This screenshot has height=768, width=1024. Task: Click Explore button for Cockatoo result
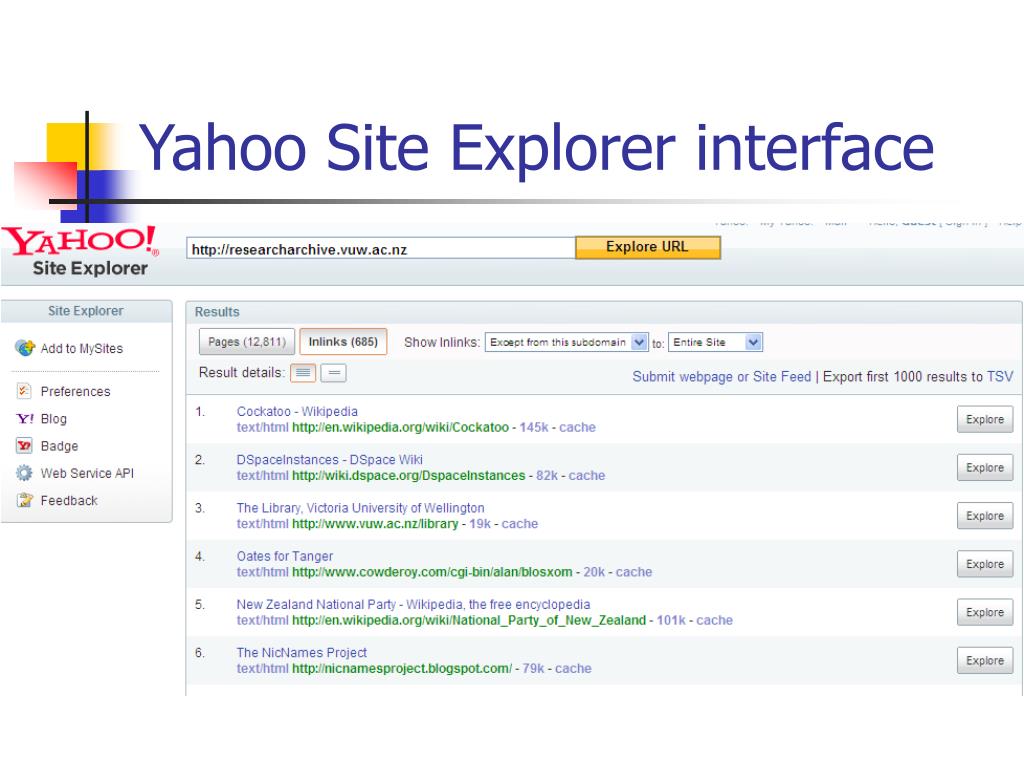(x=985, y=419)
